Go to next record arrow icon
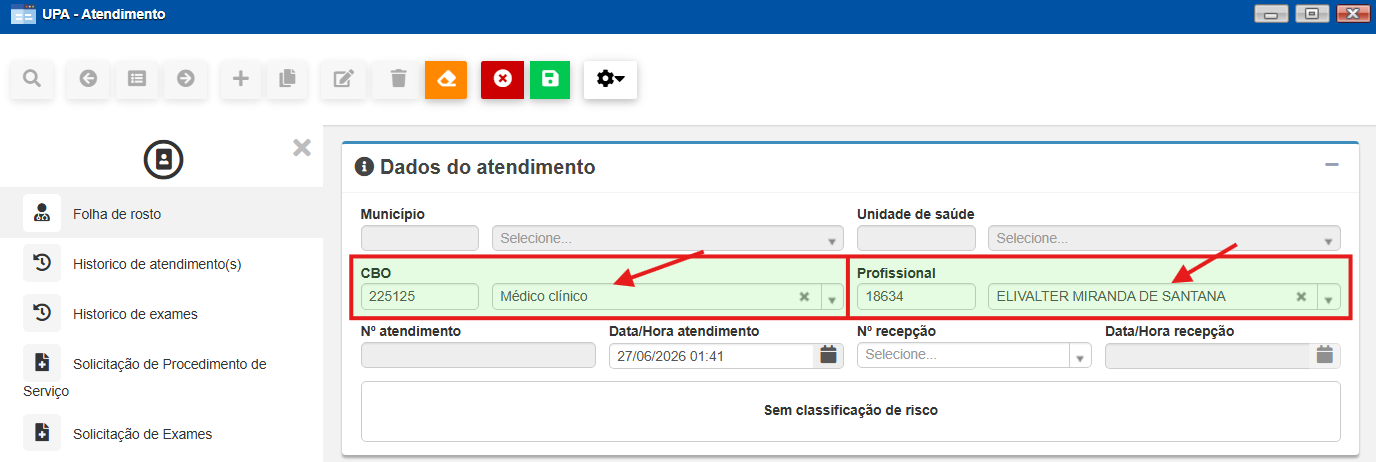The height and width of the screenshot is (462, 1376). 186,79
